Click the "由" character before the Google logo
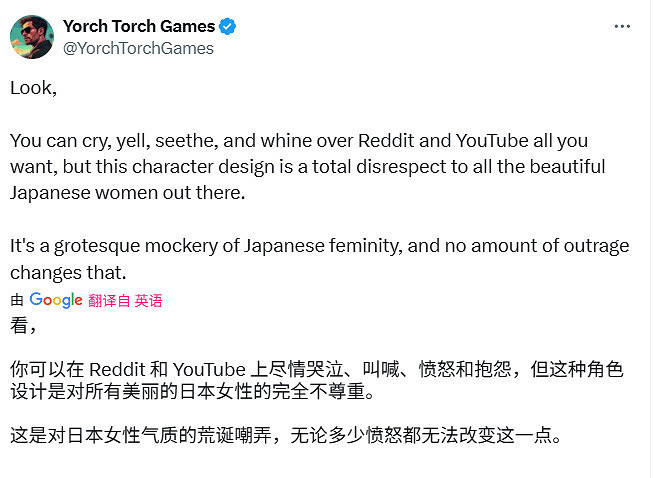The width and height of the screenshot is (653, 478). [16, 300]
